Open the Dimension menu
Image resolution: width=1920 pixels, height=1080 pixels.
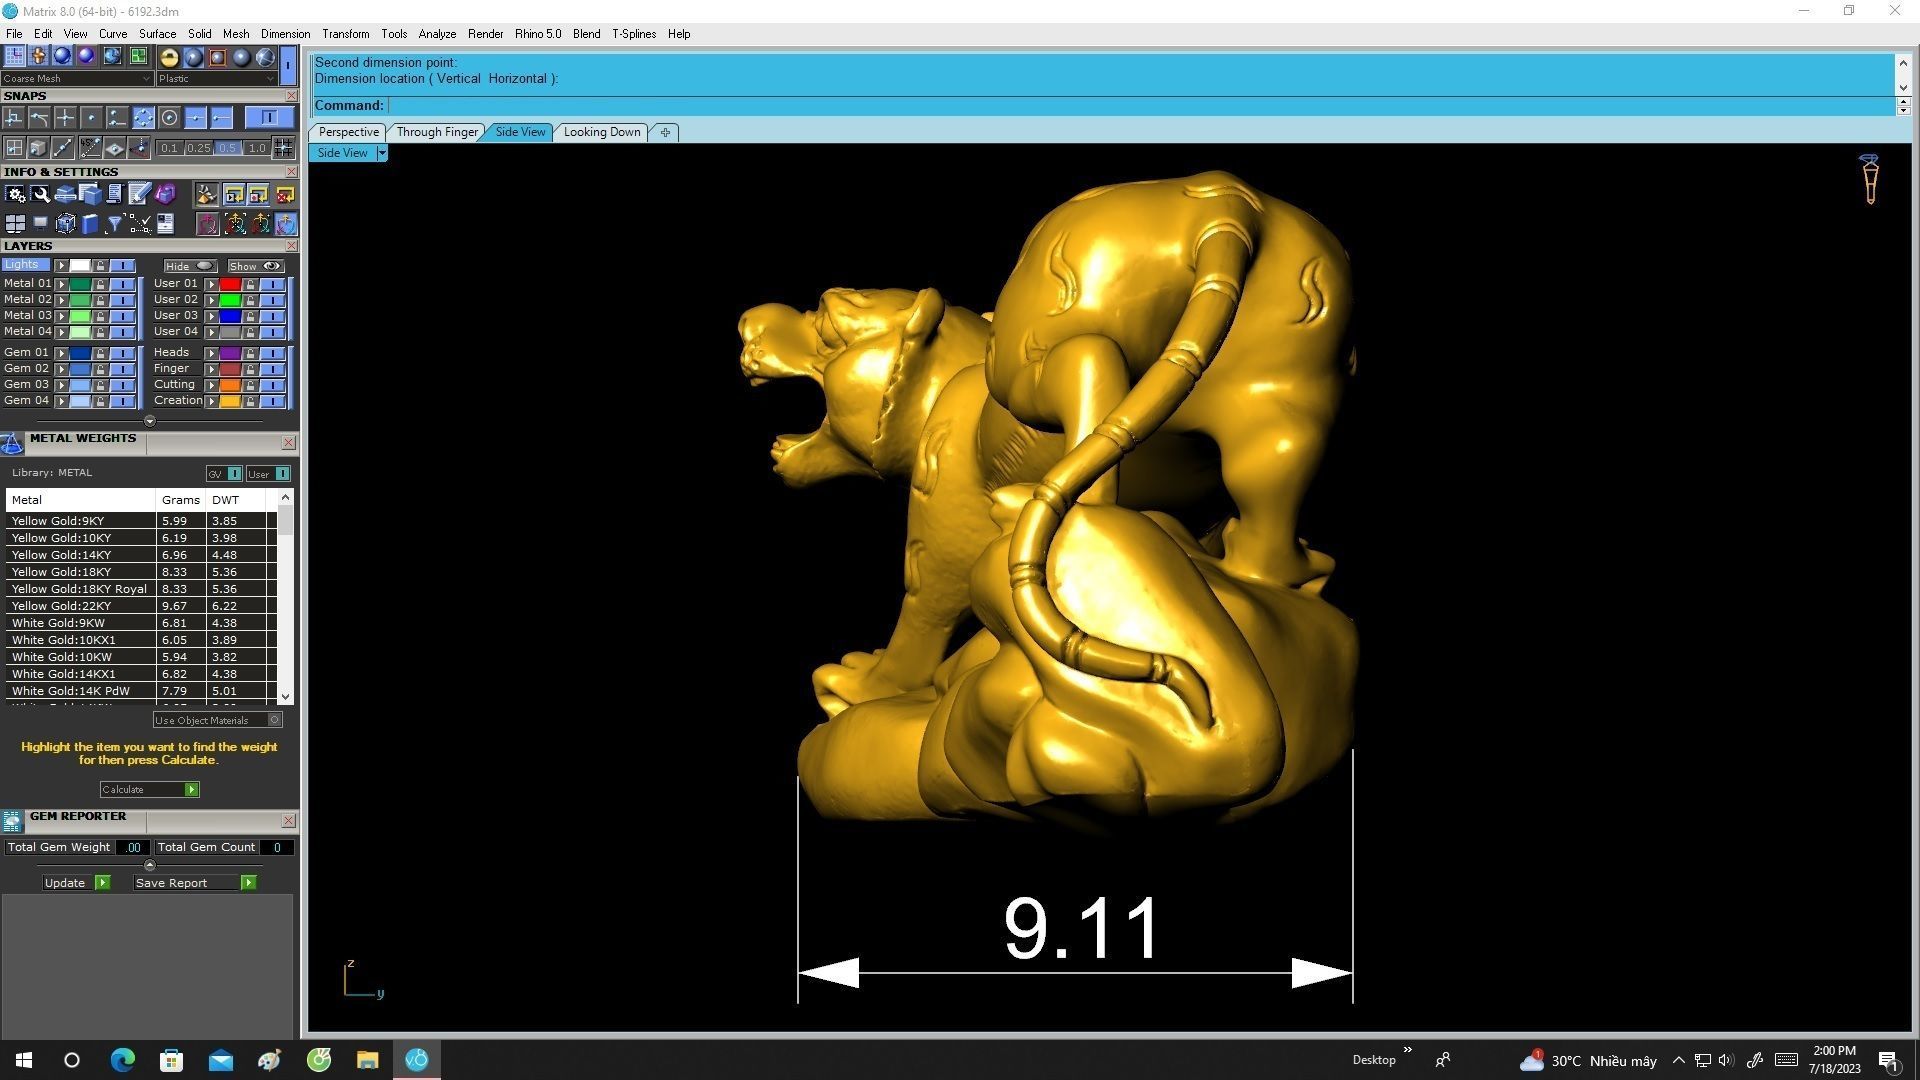click(285, 34)
